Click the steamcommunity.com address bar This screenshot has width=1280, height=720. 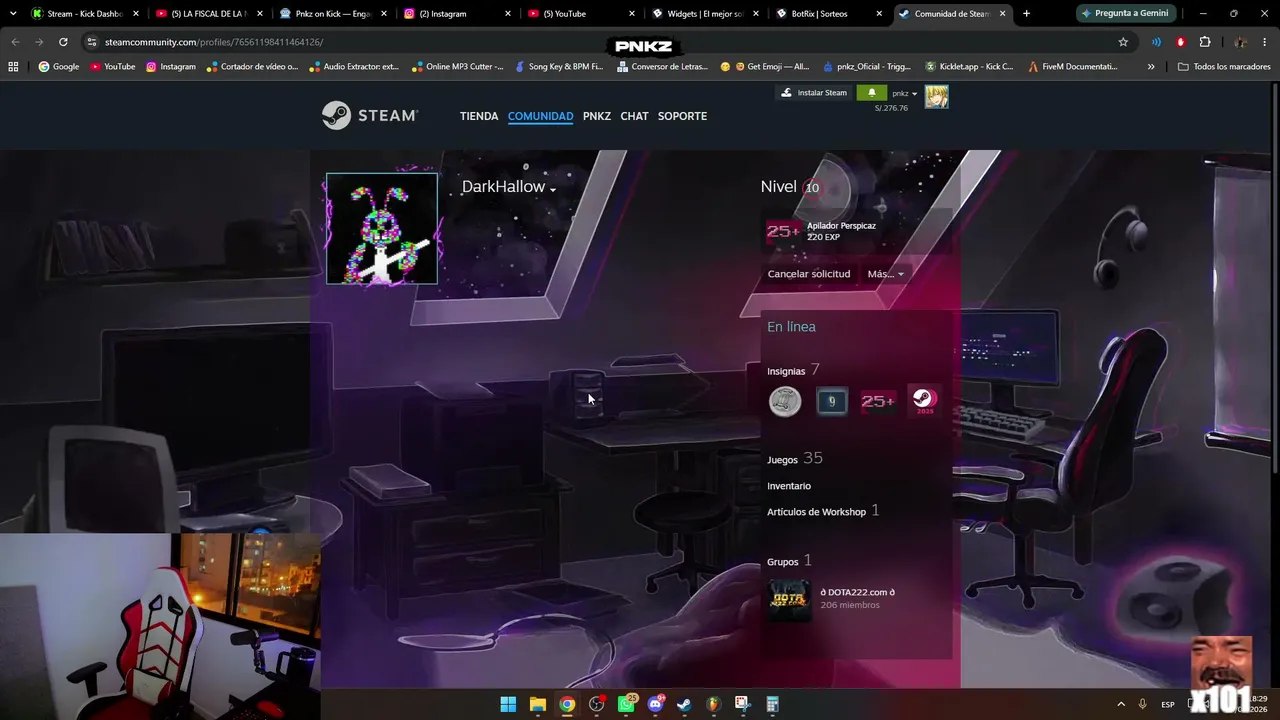[600, 42]
